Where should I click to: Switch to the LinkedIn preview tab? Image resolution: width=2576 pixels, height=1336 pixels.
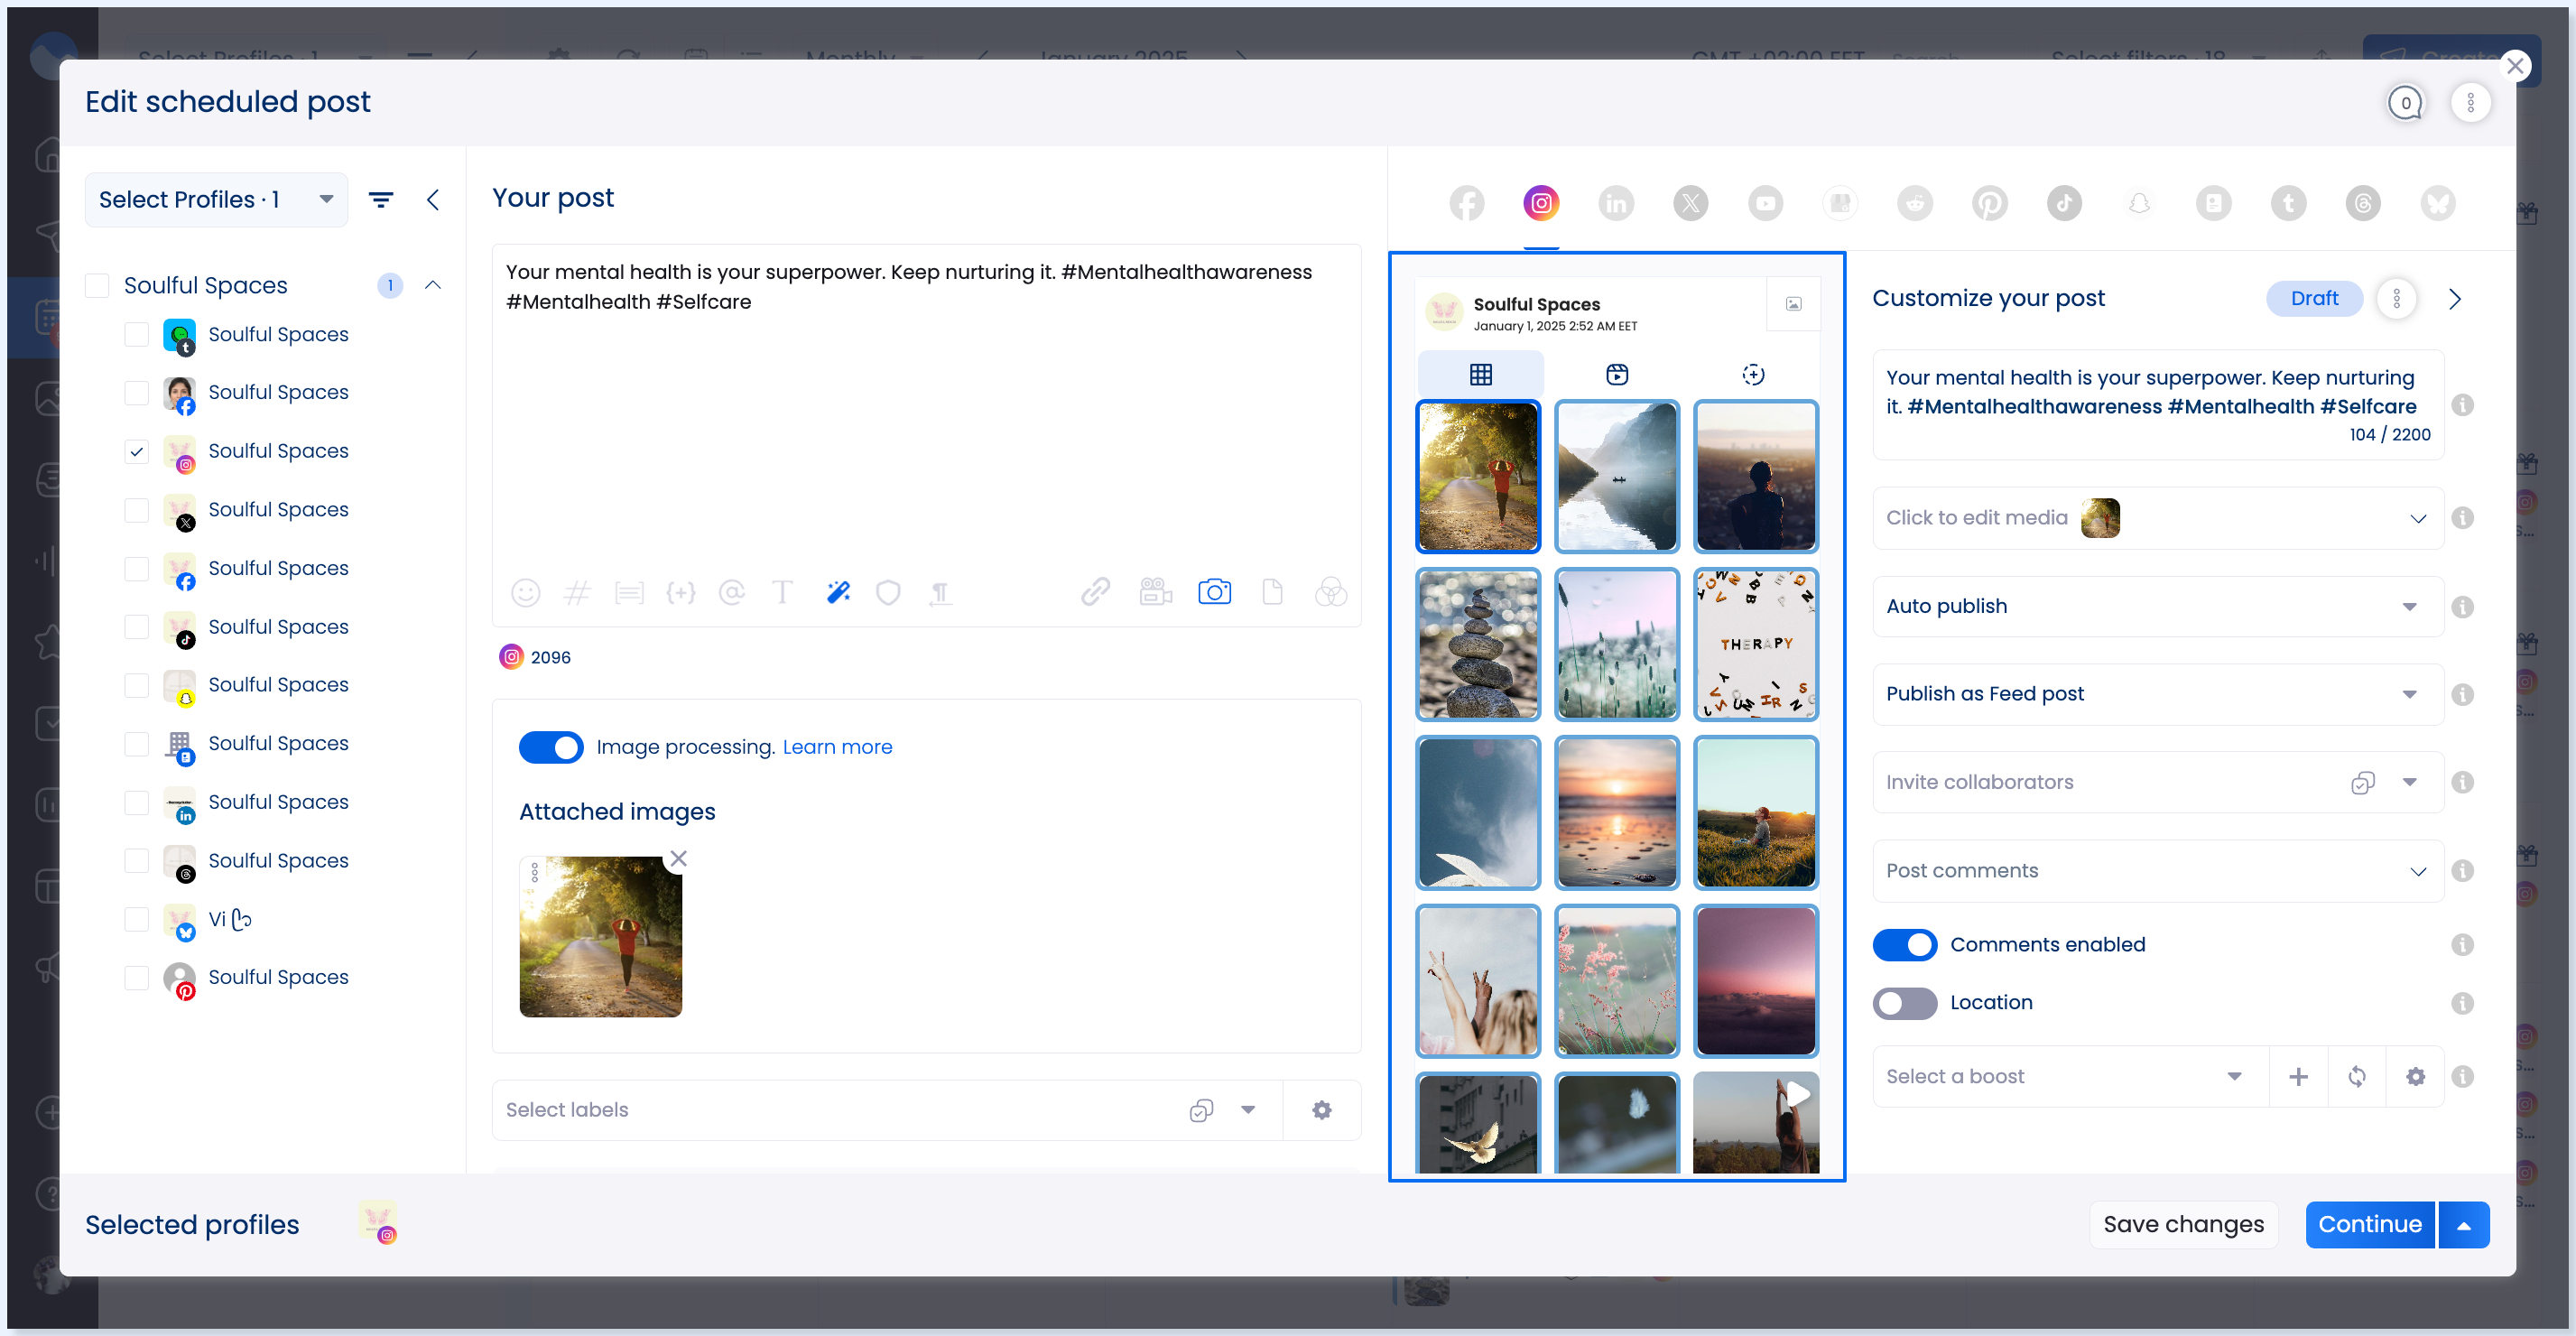1616,204
